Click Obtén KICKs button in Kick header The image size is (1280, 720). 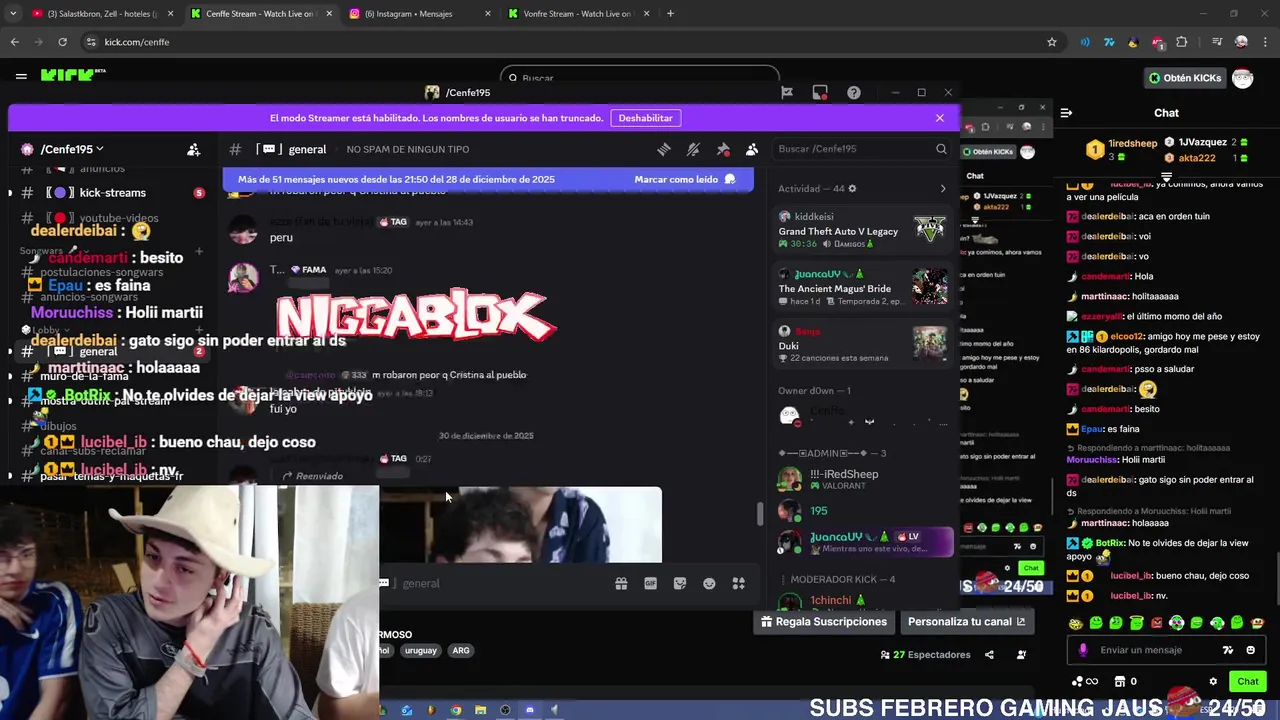click(1185, 78)
